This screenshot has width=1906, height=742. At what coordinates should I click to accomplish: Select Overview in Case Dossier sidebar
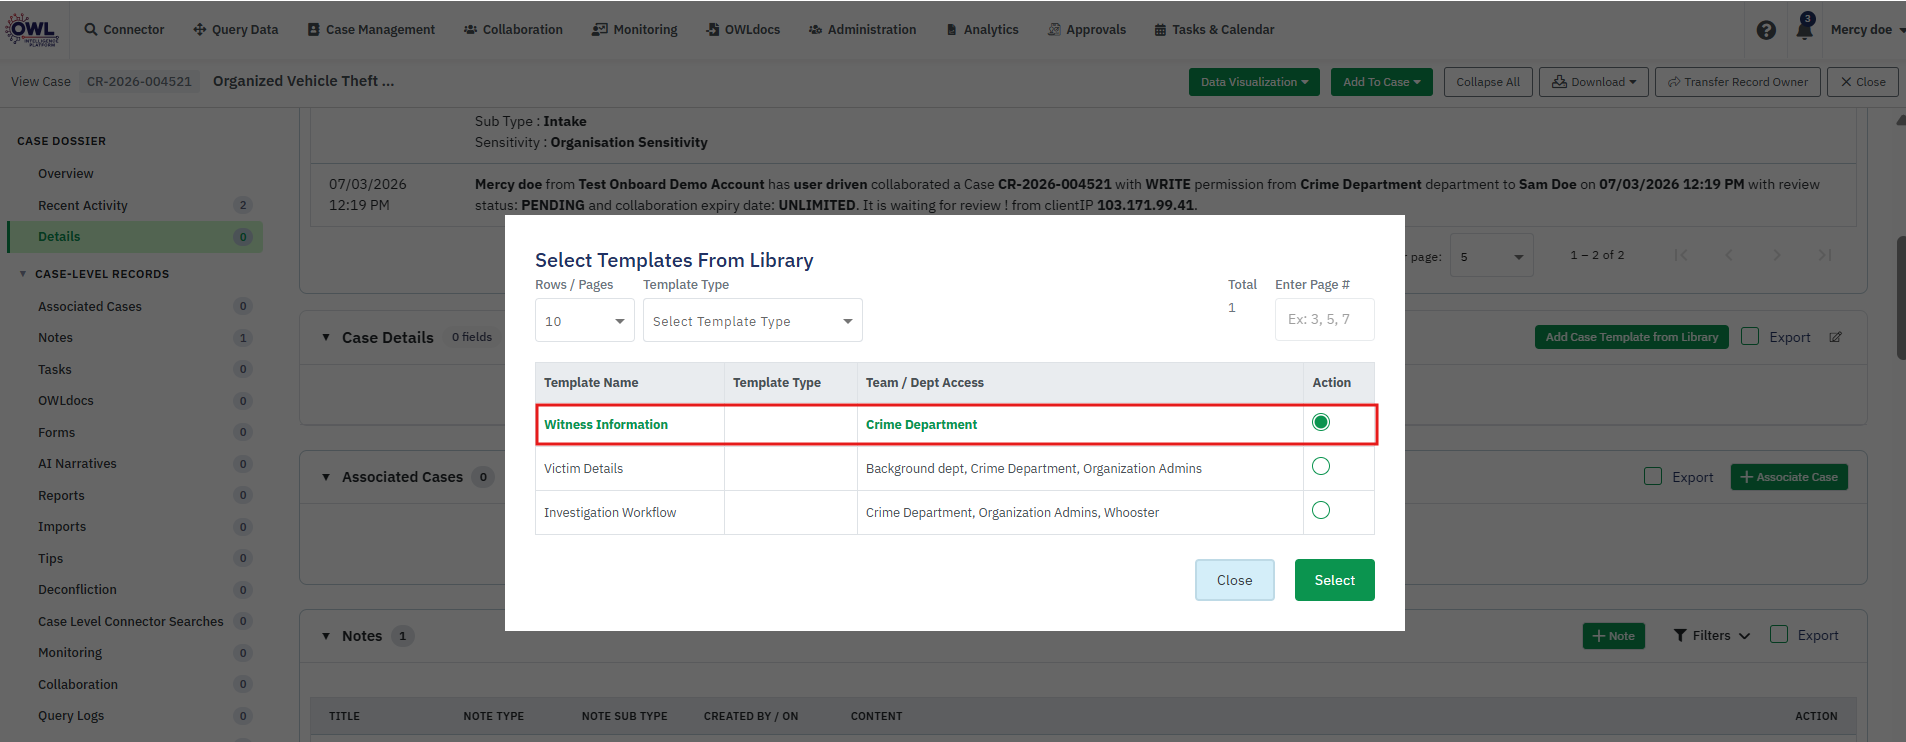(66, 174)
